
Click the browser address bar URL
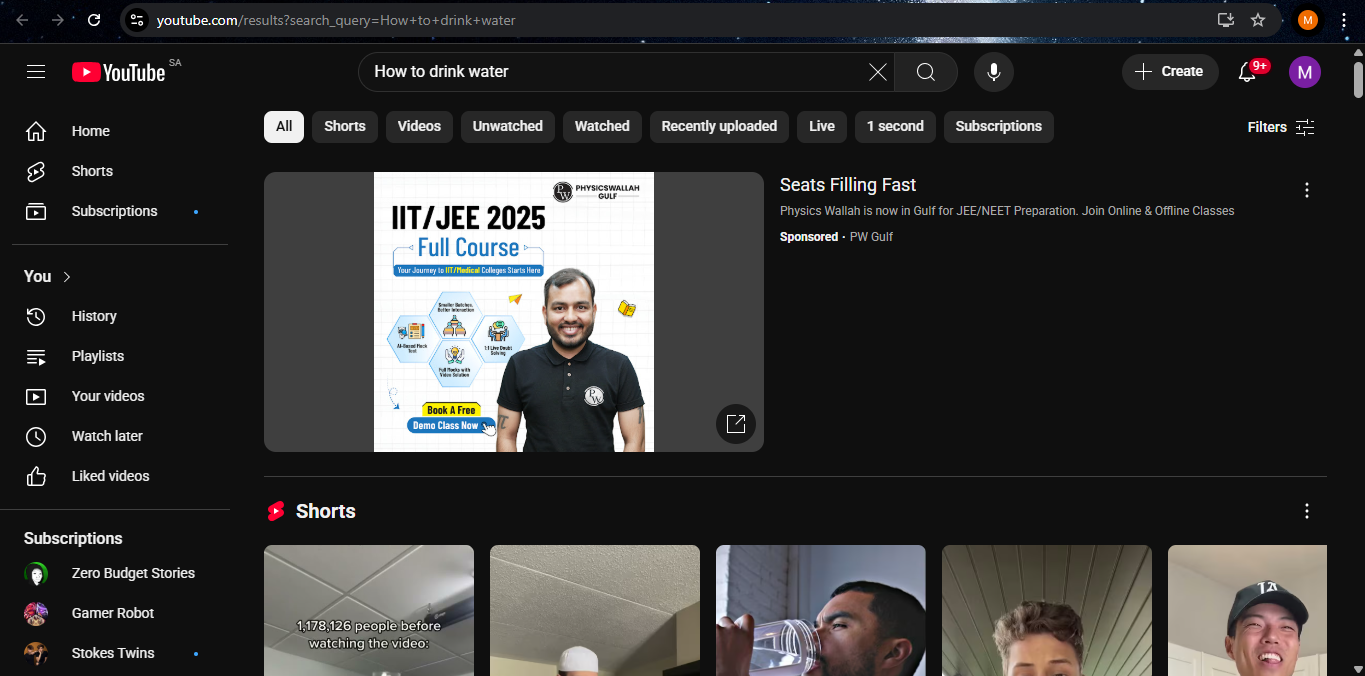[336, 20]
